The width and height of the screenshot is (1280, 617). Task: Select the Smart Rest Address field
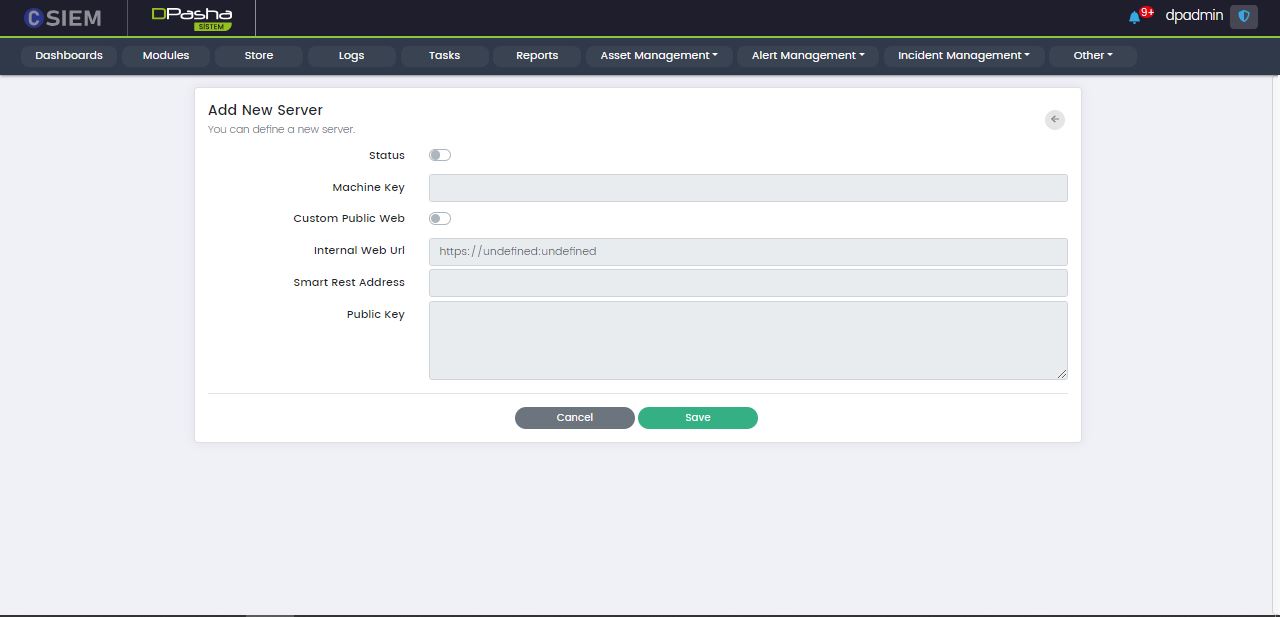tap(747, 283)
